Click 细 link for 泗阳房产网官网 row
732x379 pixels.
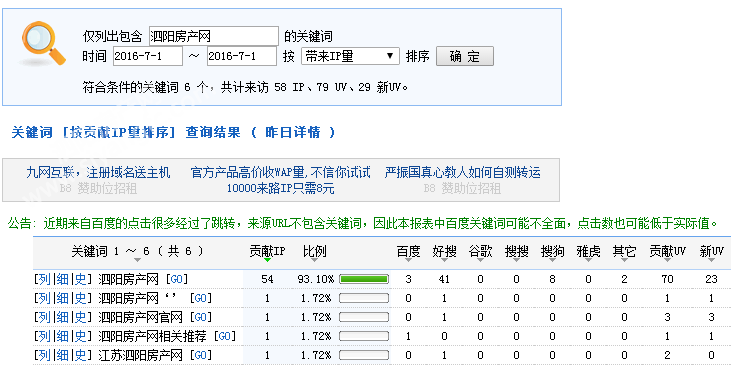point(62,317)
